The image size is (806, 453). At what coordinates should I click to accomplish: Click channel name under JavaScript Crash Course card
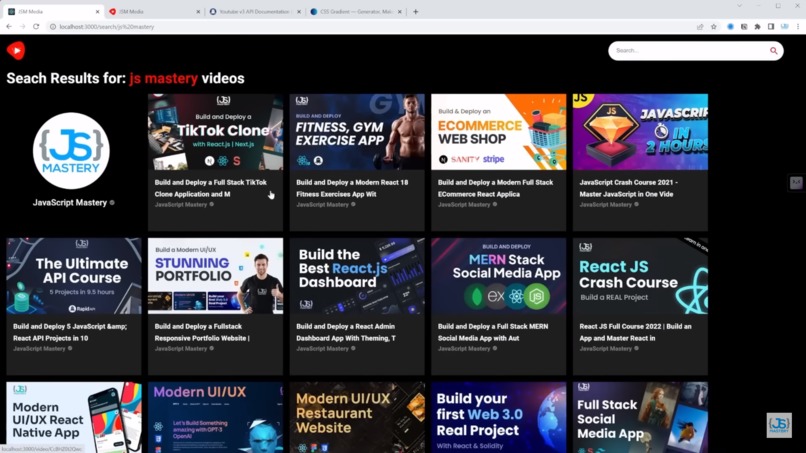click(x=606, y=205)
